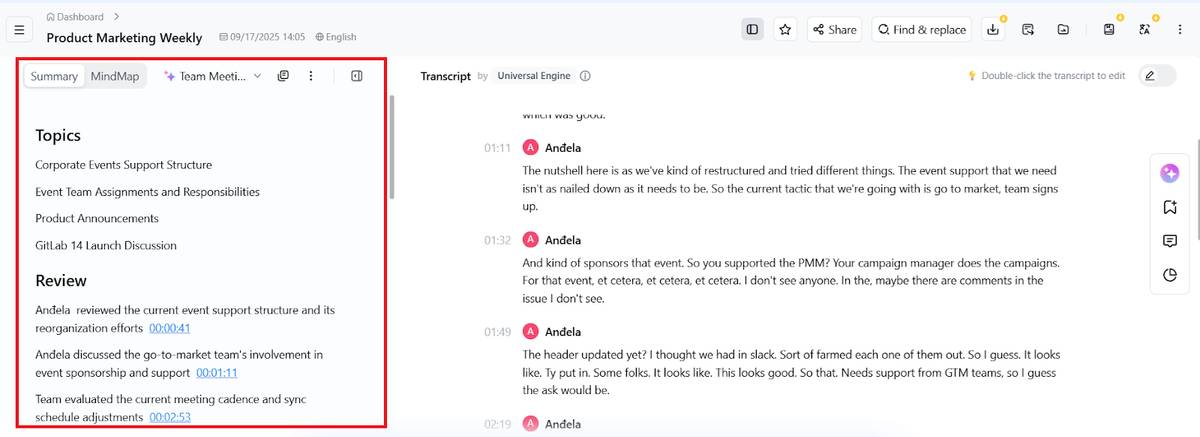This screenshot has width=1200, height=437.
Task: Open the summary panel three-dot menu
Action: [311, 76]
